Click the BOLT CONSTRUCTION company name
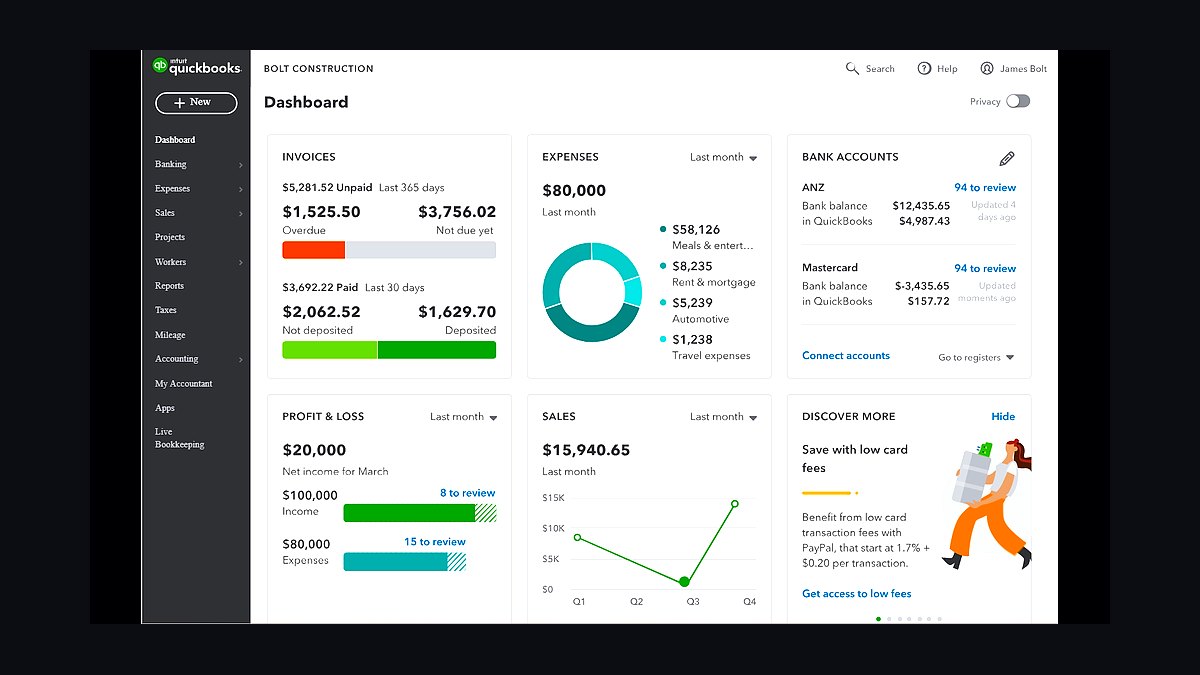 [319, 69]
